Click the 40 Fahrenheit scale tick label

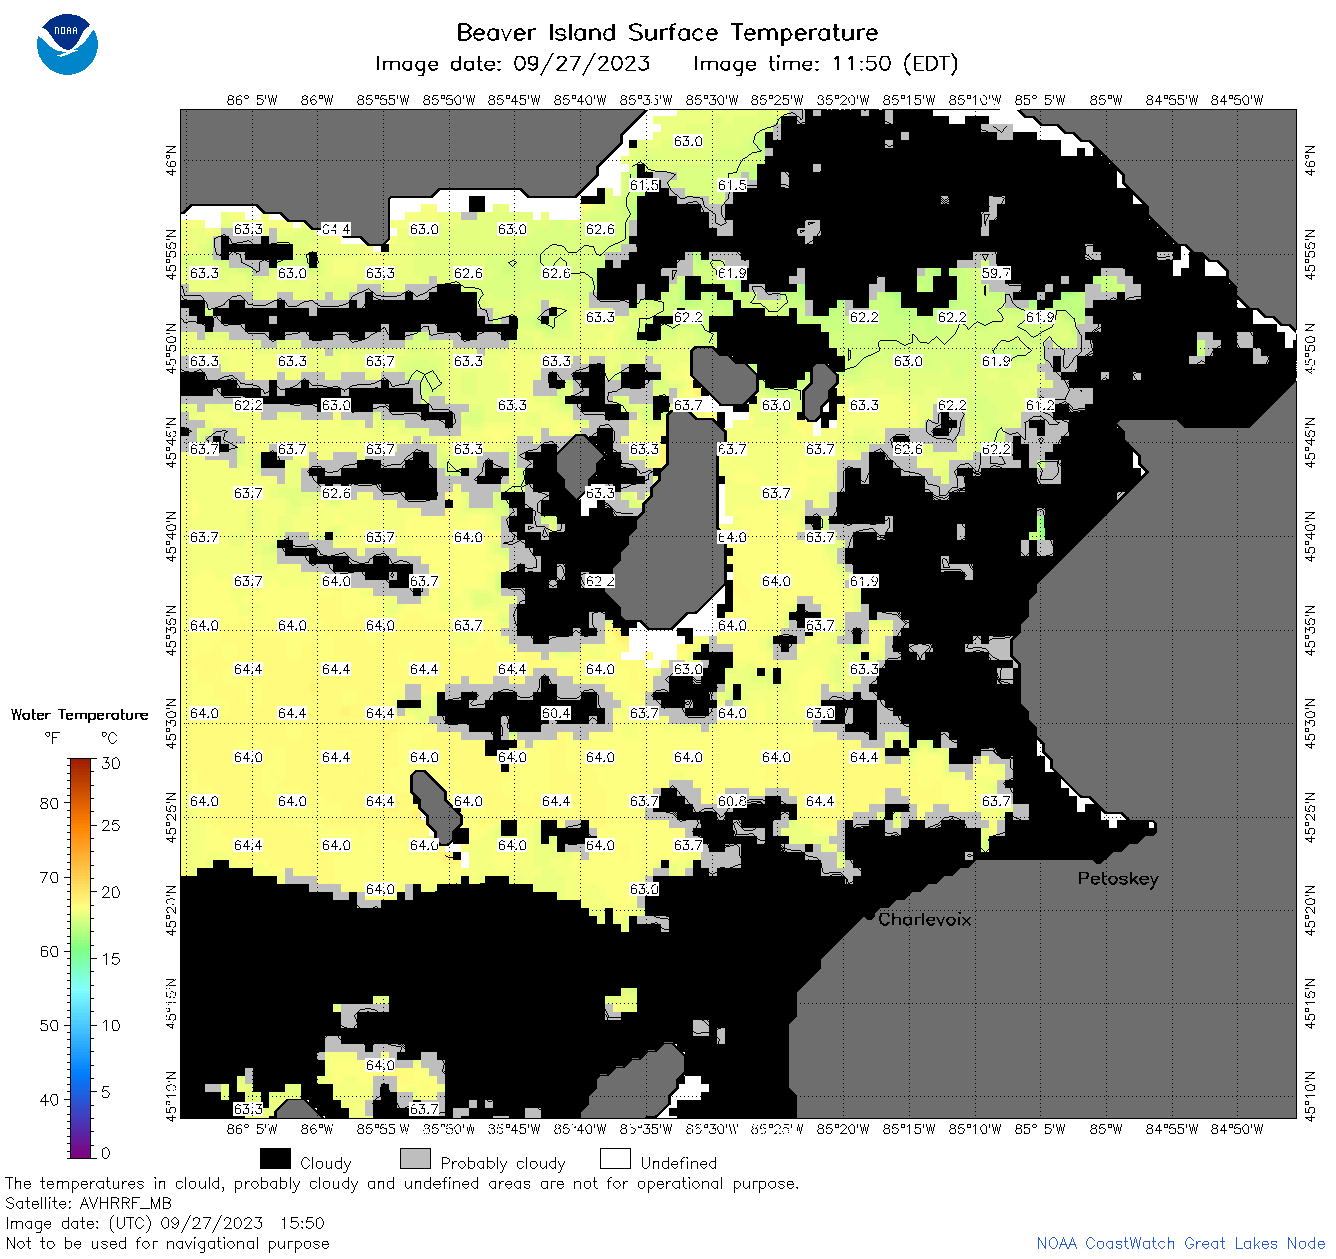(x=49, y=1099)
